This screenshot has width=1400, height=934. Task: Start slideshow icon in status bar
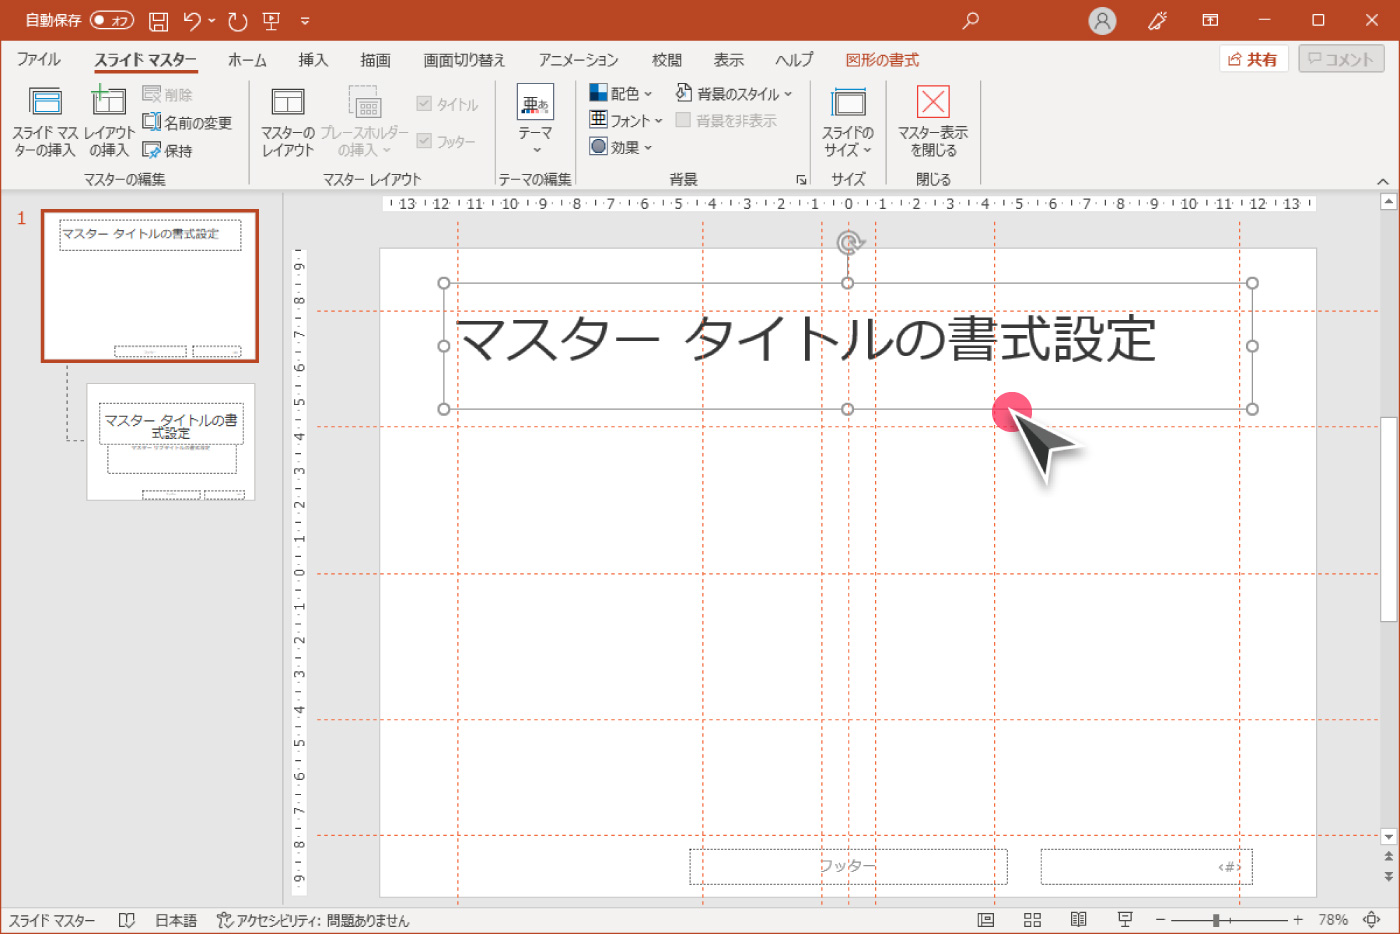point(1125,919)
